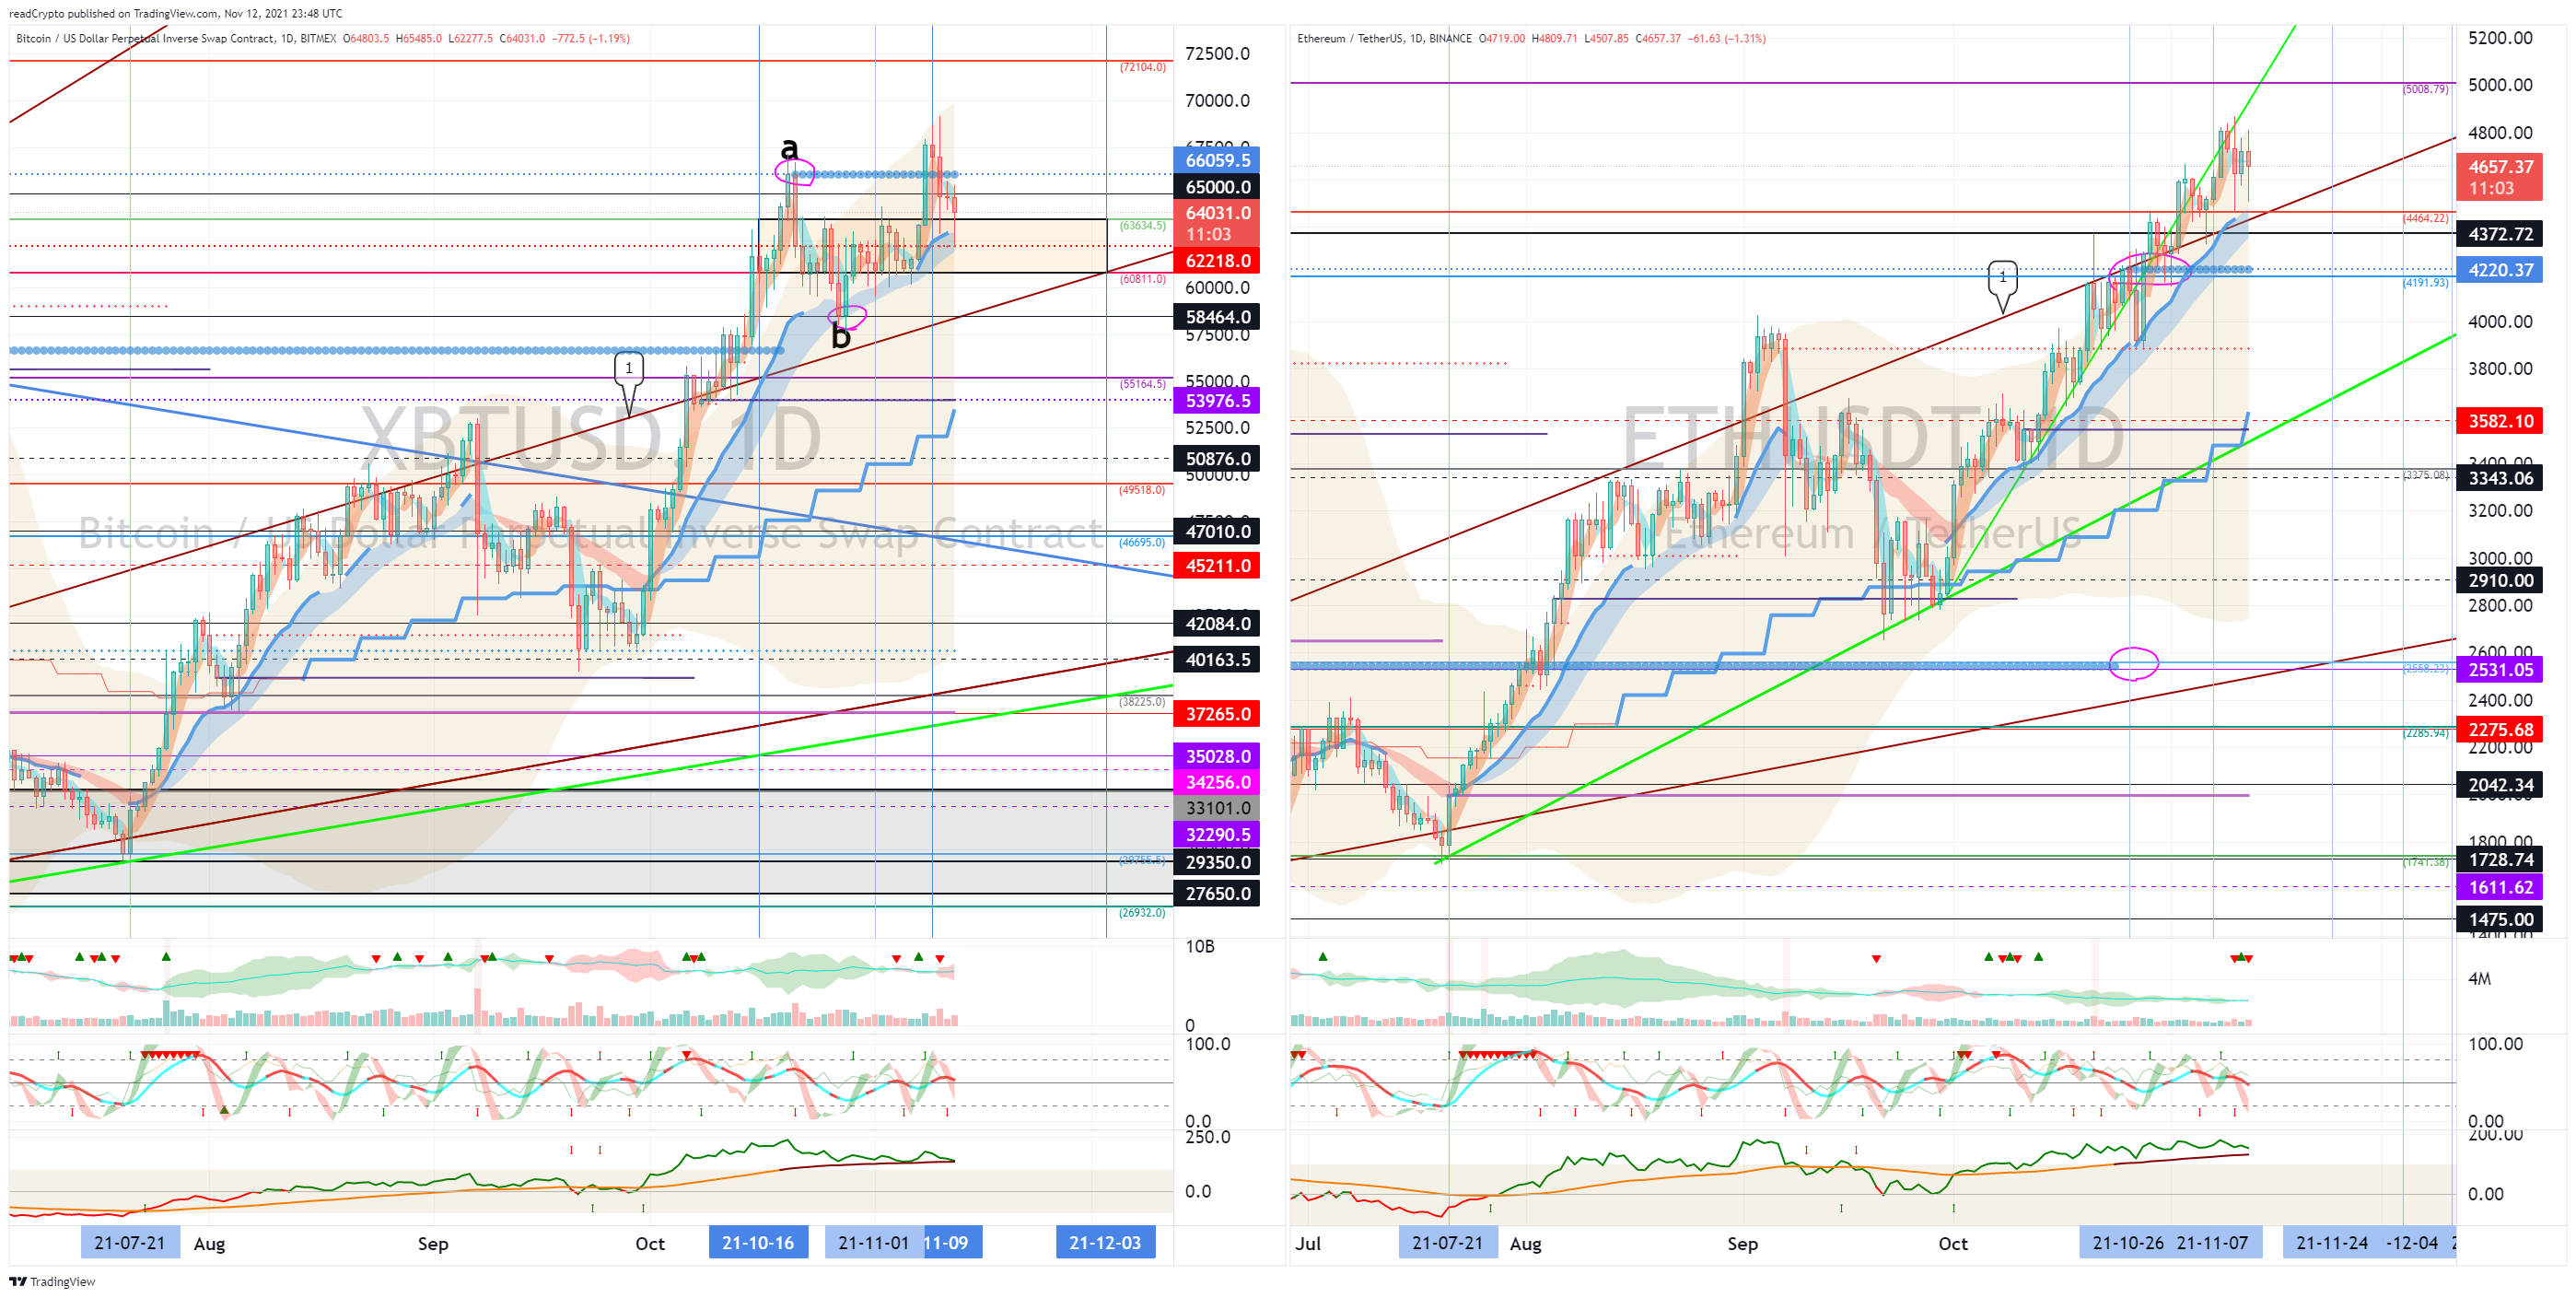
Task: Select the 'a' wave label on Bitcoin chart
Action: (x=789, y=148)
